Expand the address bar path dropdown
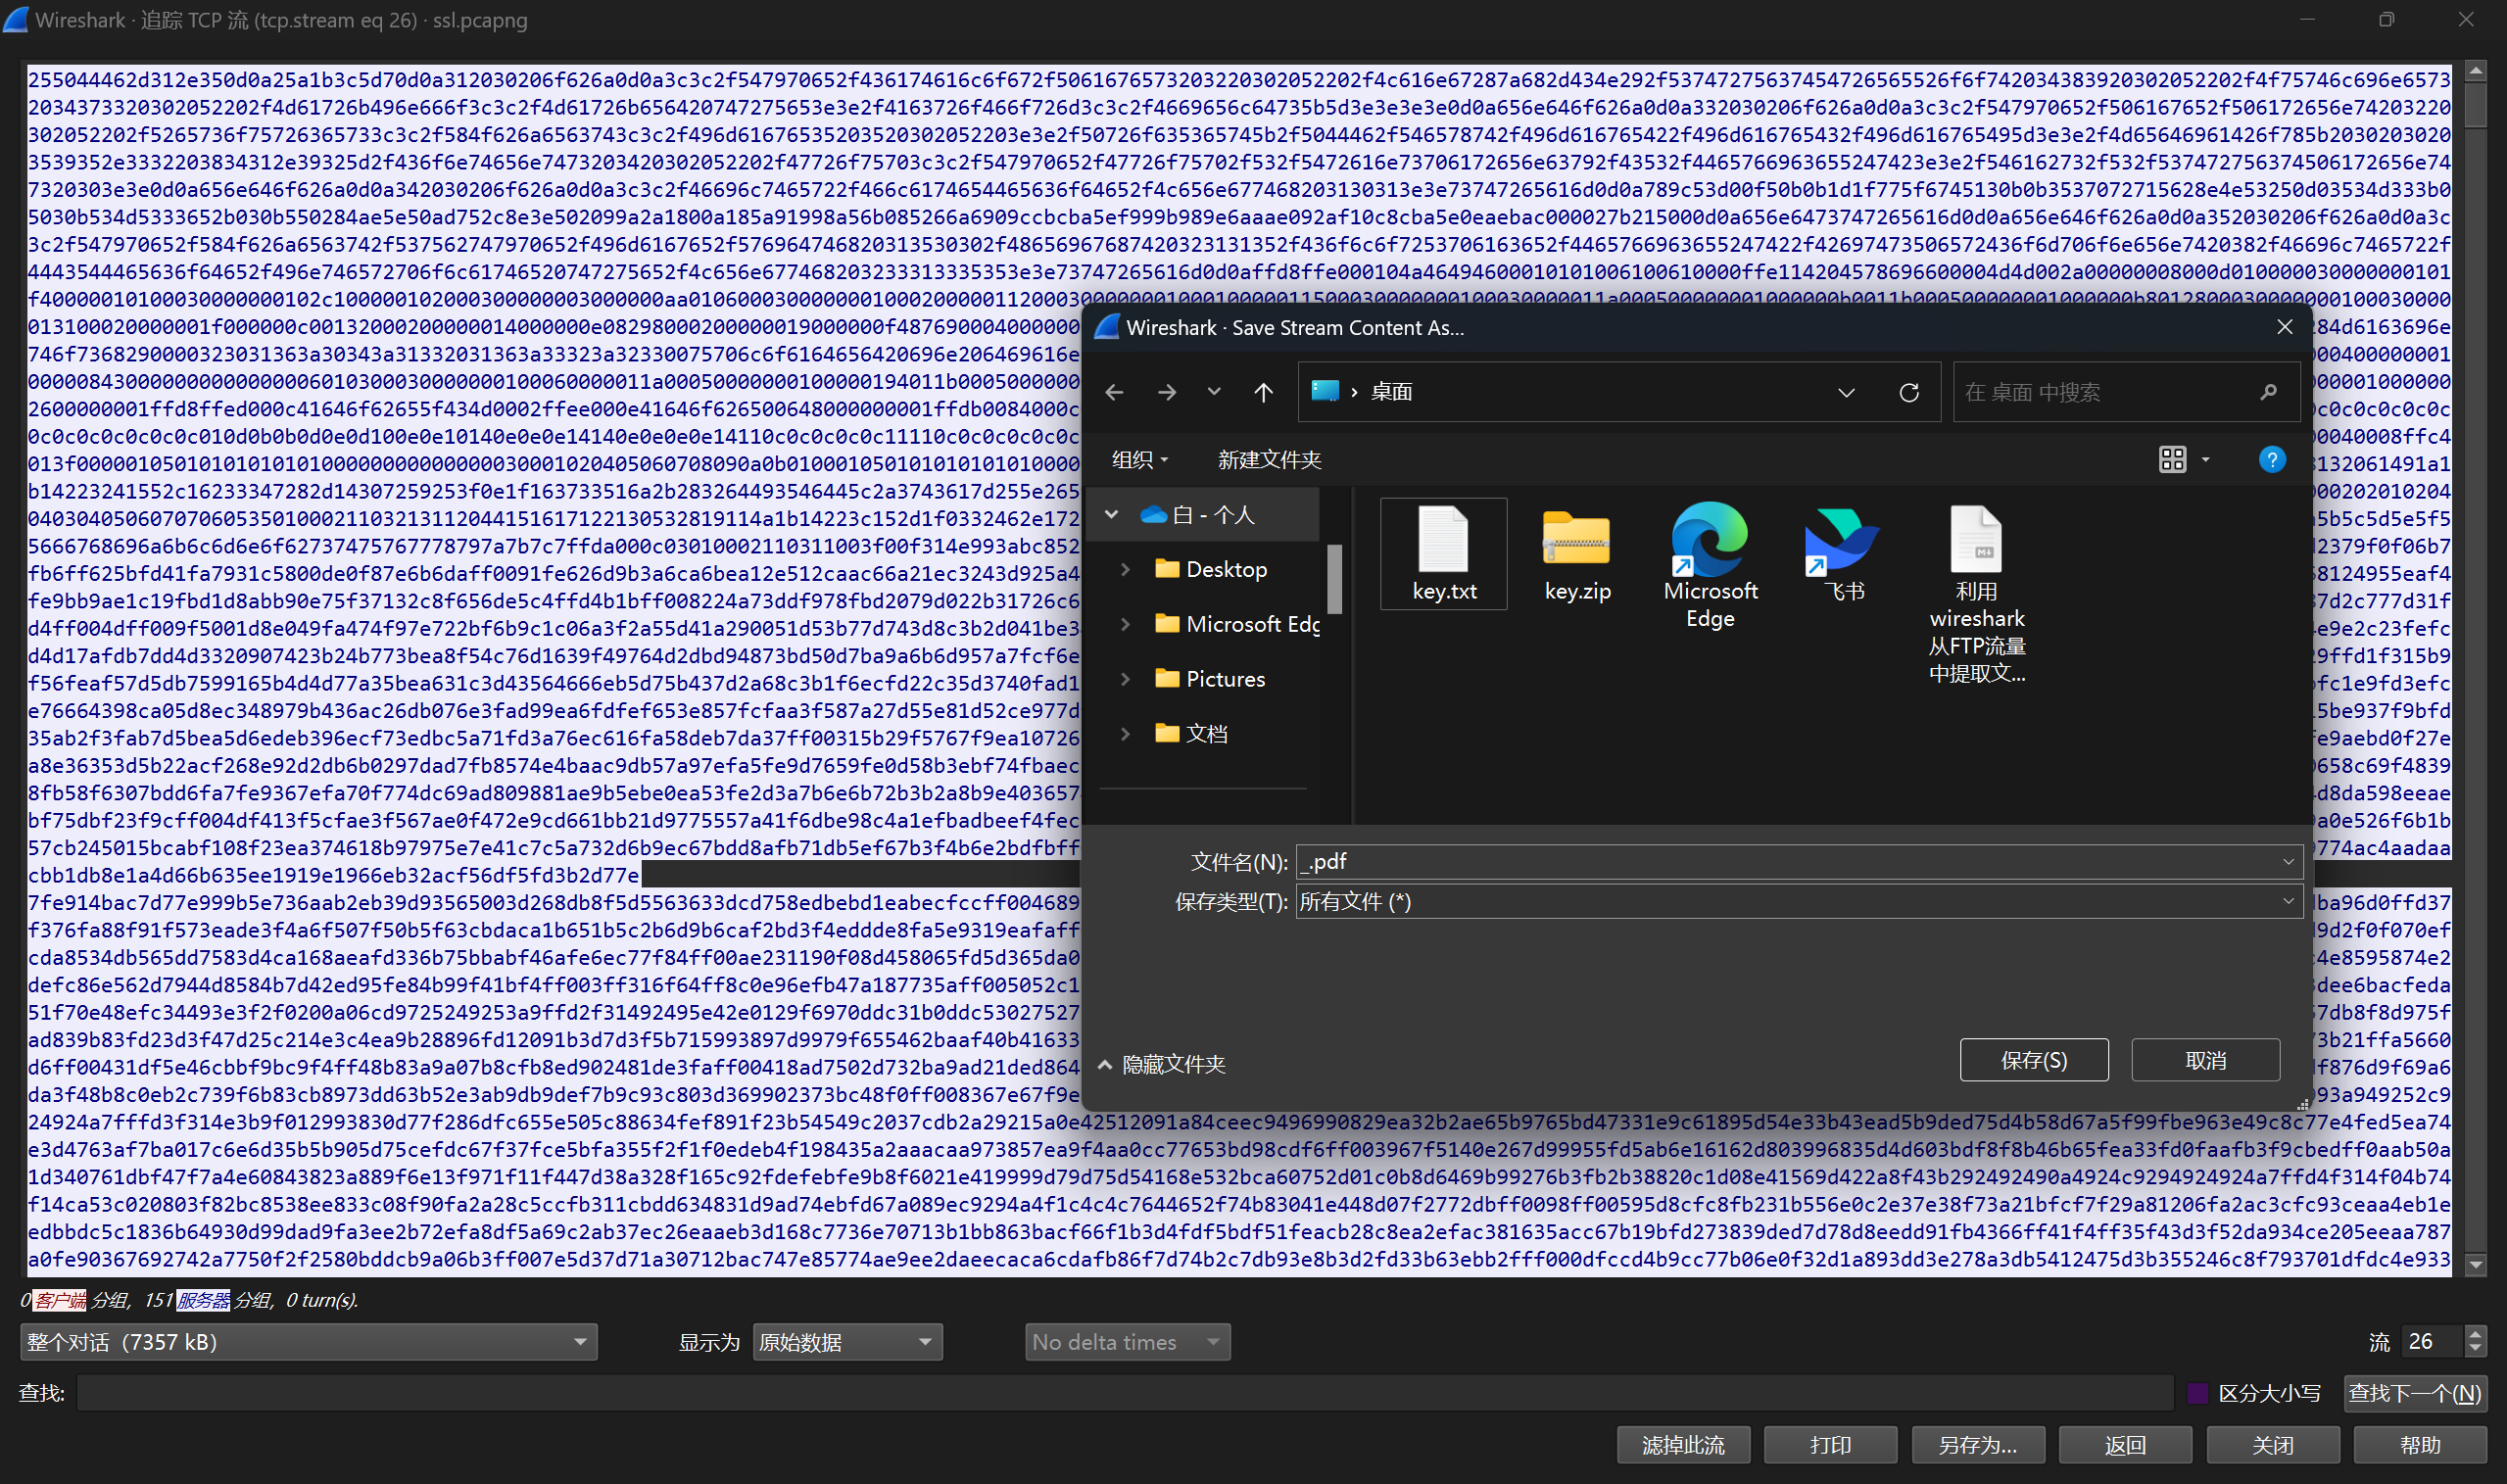This screenshot has height=1484, width=2507. coord(1846,392)
